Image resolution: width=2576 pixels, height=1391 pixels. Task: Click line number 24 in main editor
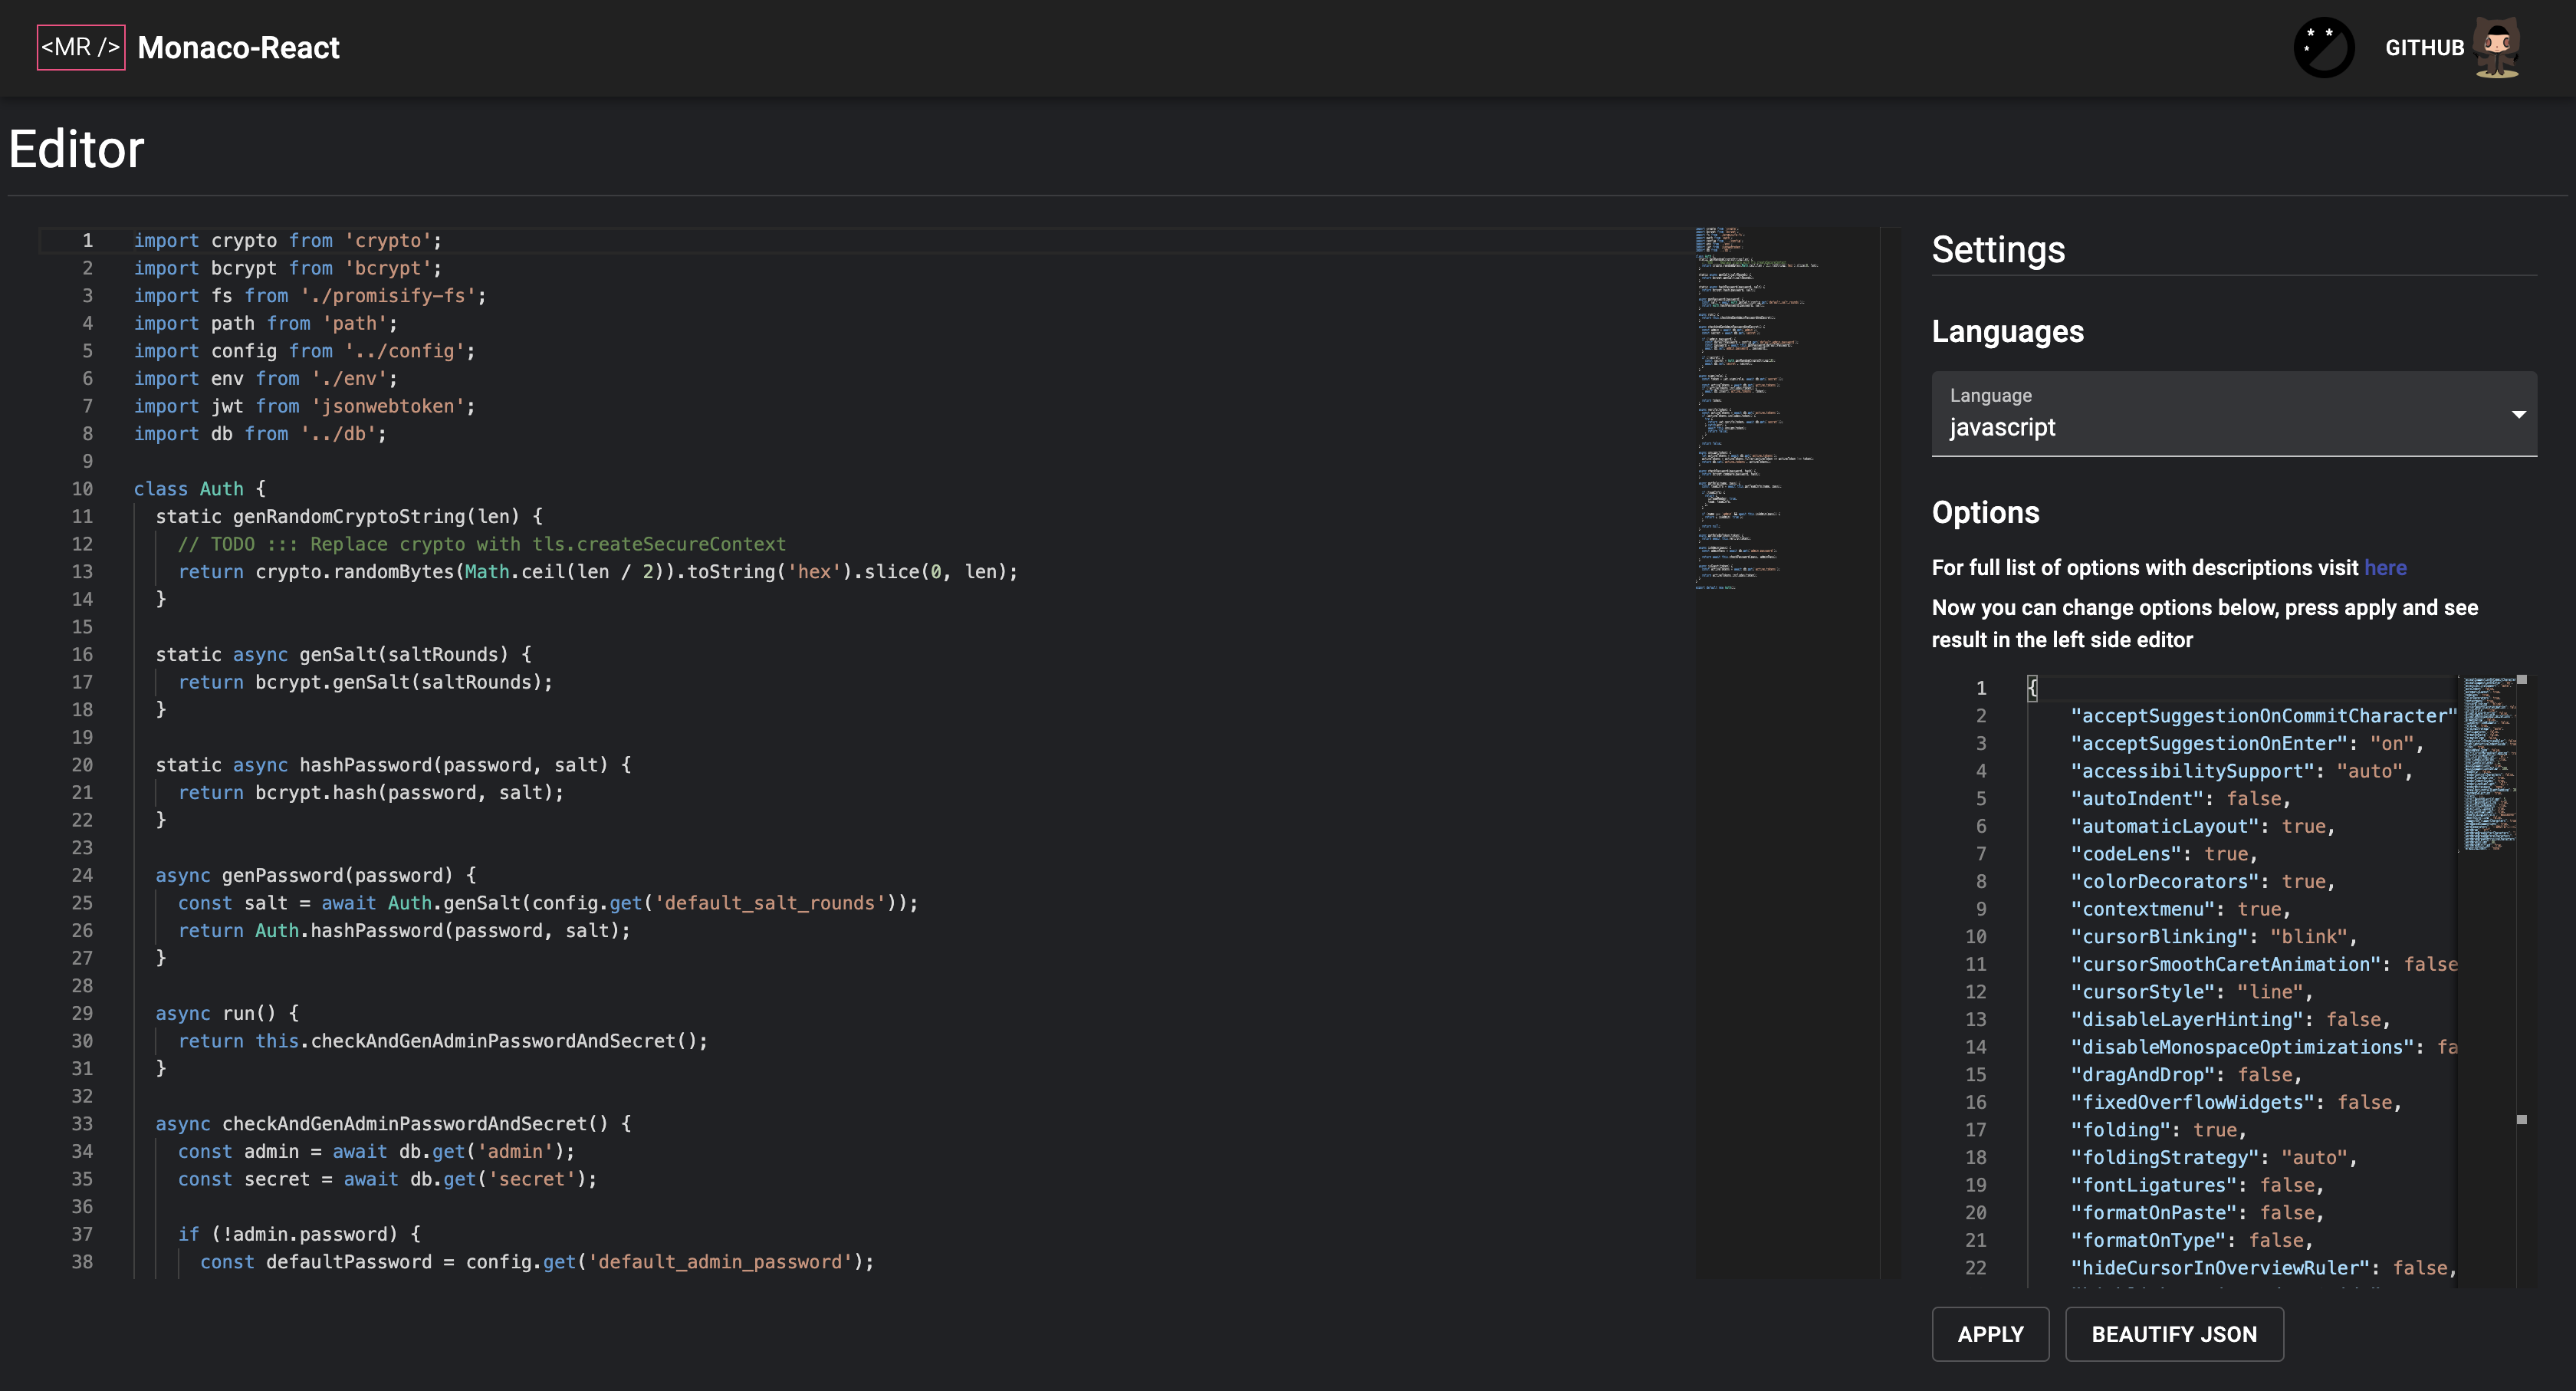(82, 875)
